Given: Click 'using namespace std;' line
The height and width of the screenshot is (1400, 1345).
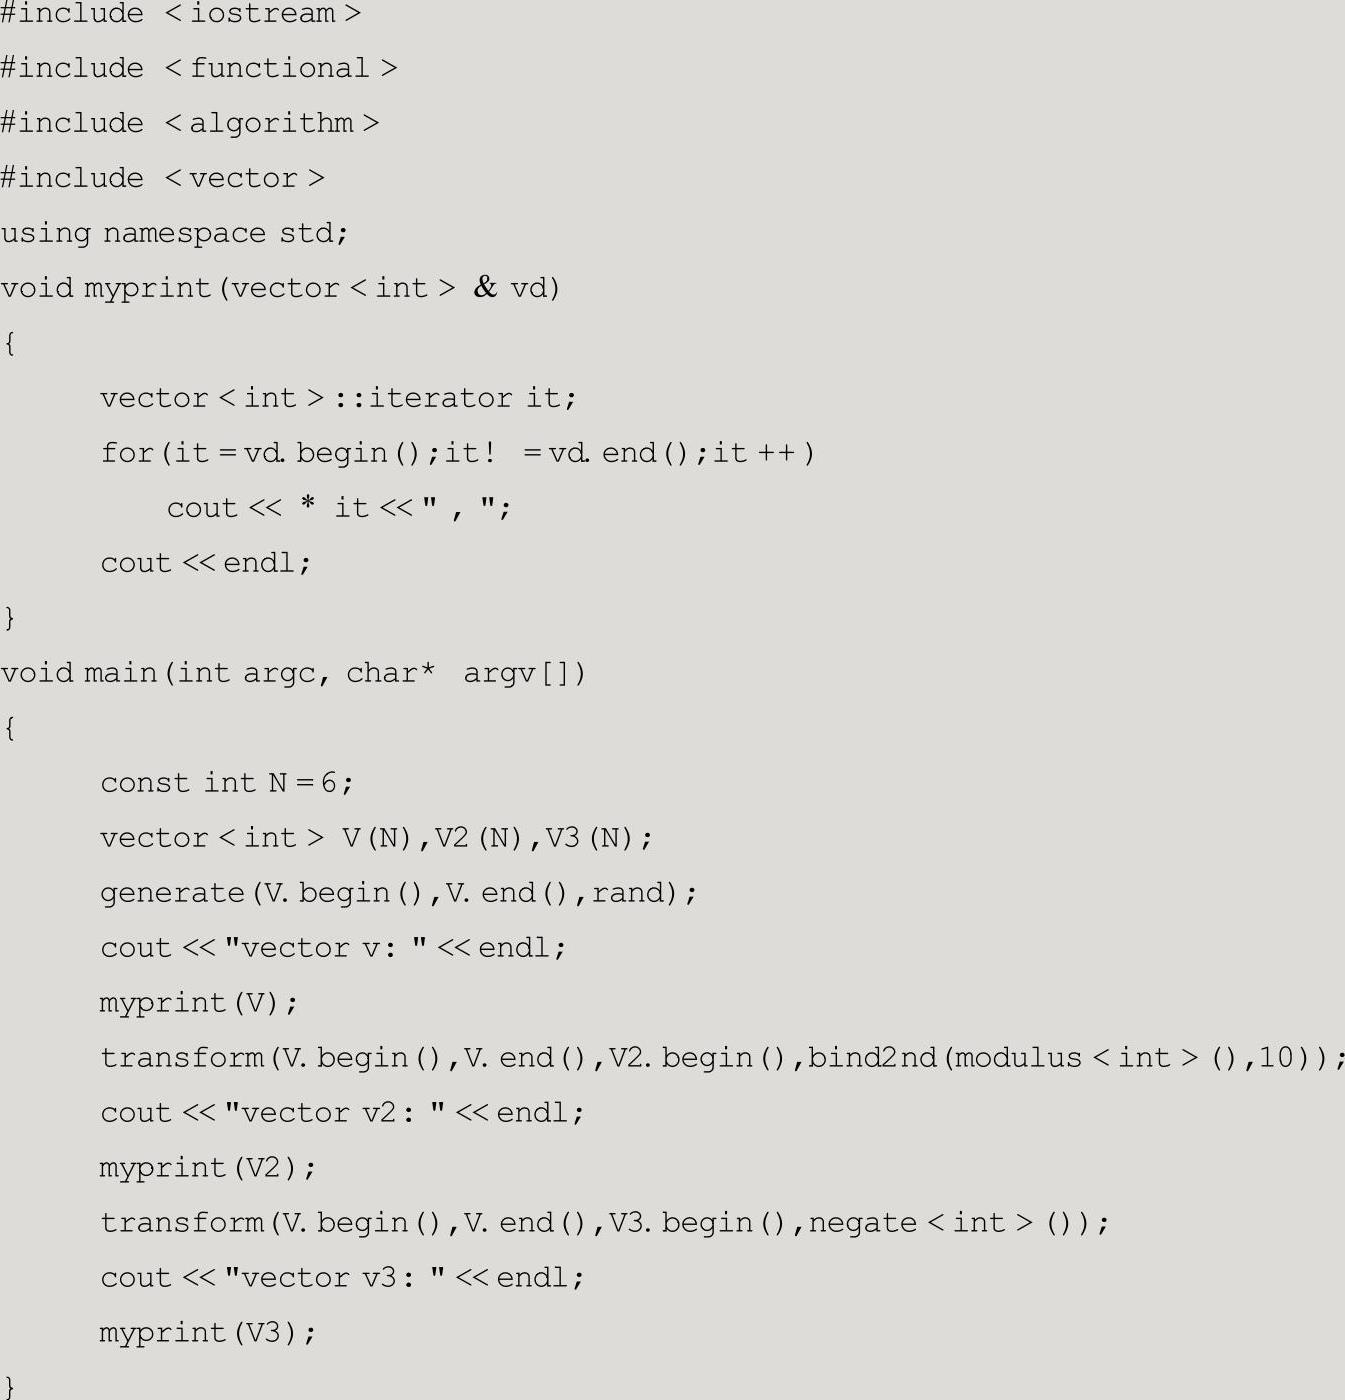Looking at the screenshot, I should 174,233.
